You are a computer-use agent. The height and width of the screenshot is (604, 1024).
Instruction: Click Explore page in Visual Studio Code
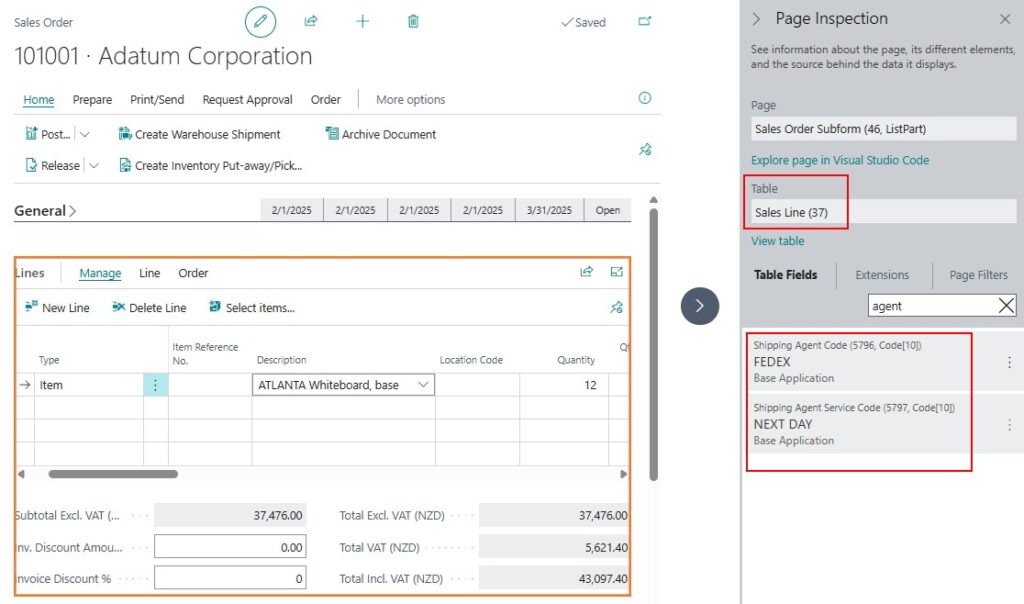839,160
